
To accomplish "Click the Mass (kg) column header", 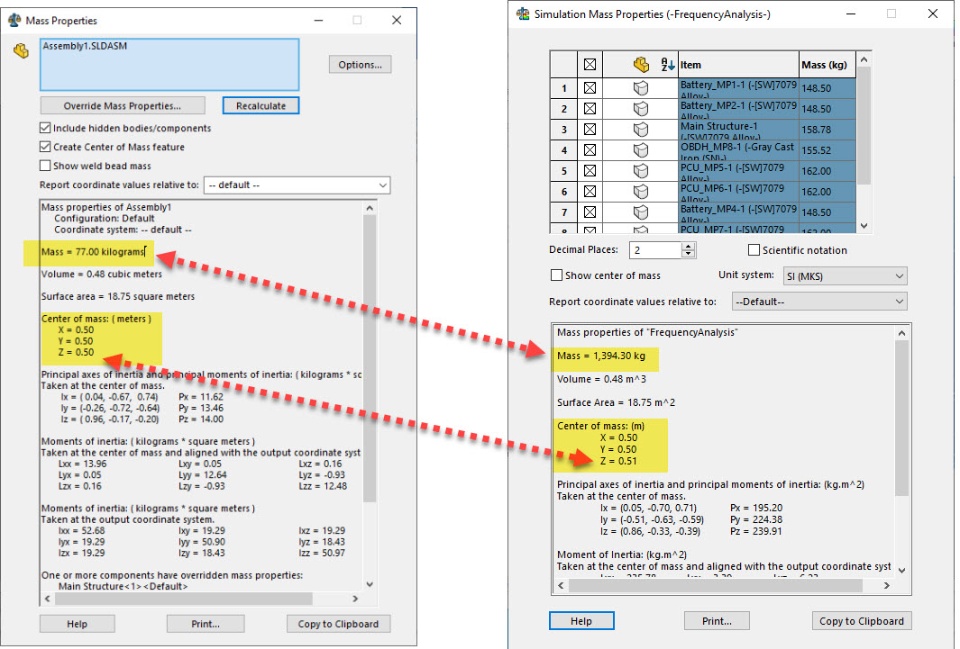I will 827,64.
